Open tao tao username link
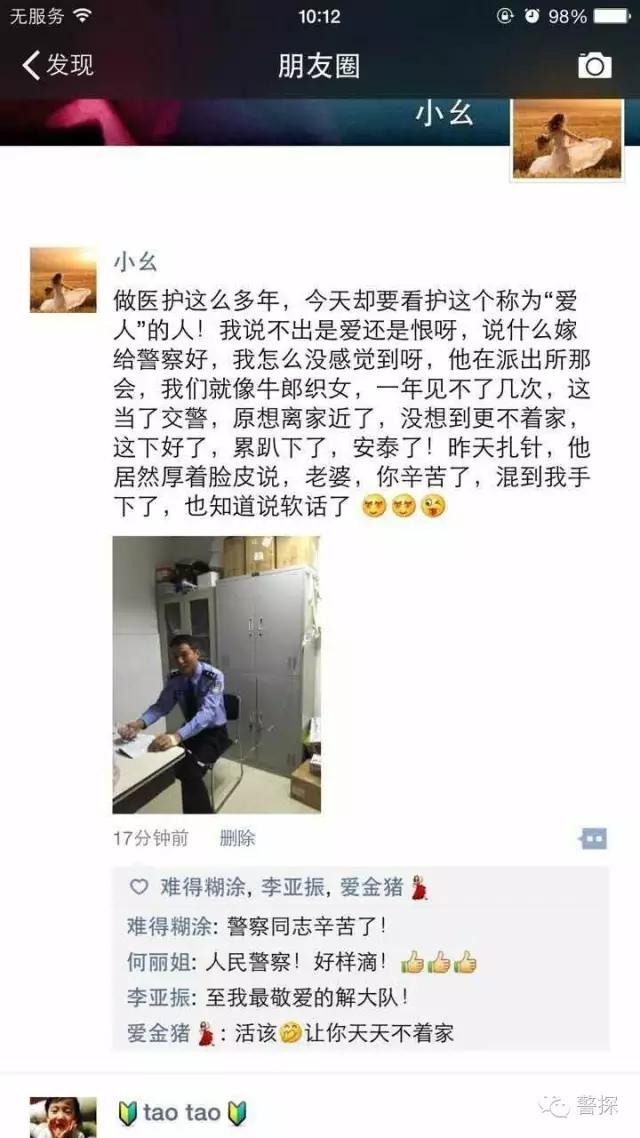The height and width of the screenshot is (1138, 640). (x=182, y=1113)
